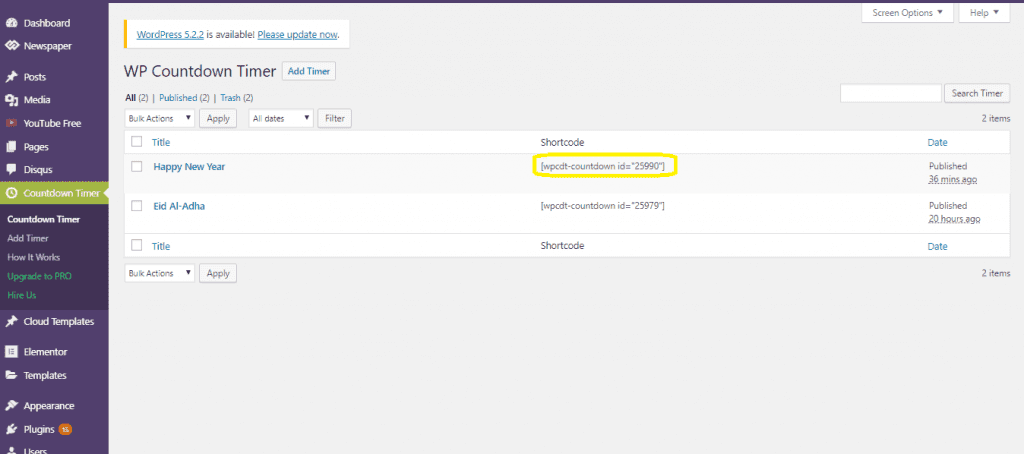Image resolution: width=1024 pixels, height=454 pixels.
Task: Open Elementor menu item
Action: pyautogui.click(x=45, y=351)
